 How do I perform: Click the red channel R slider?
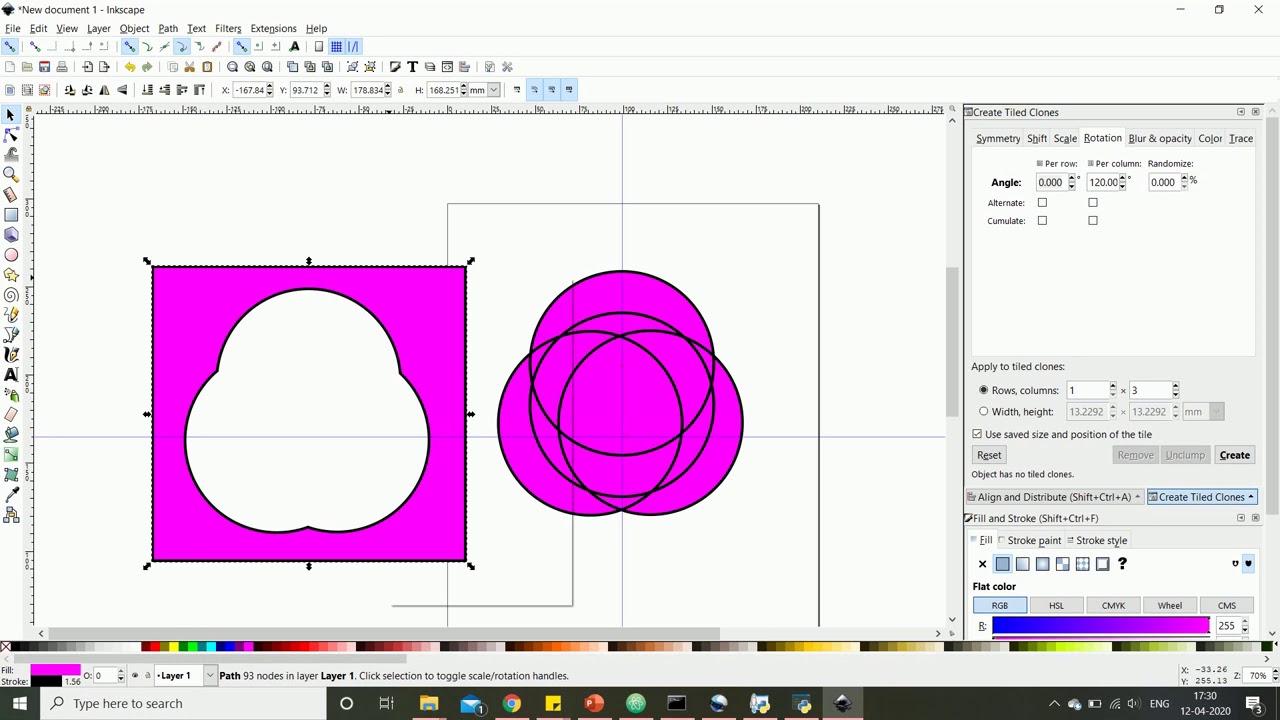click(x=1100, y=626)
